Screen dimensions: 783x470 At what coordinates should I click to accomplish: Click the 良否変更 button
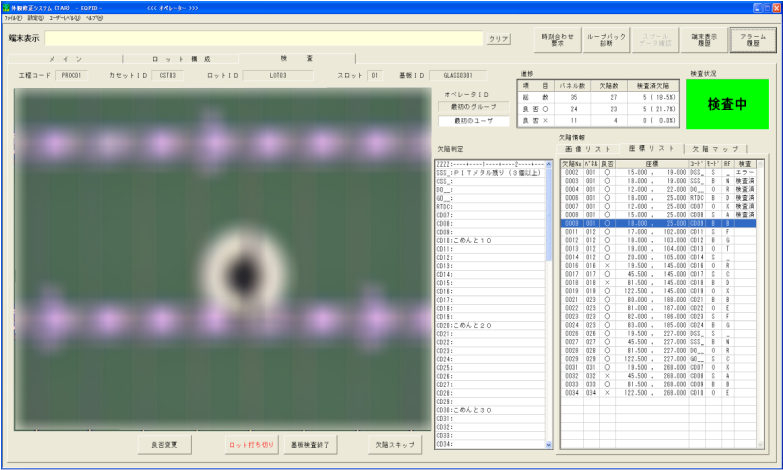point(164,442)
